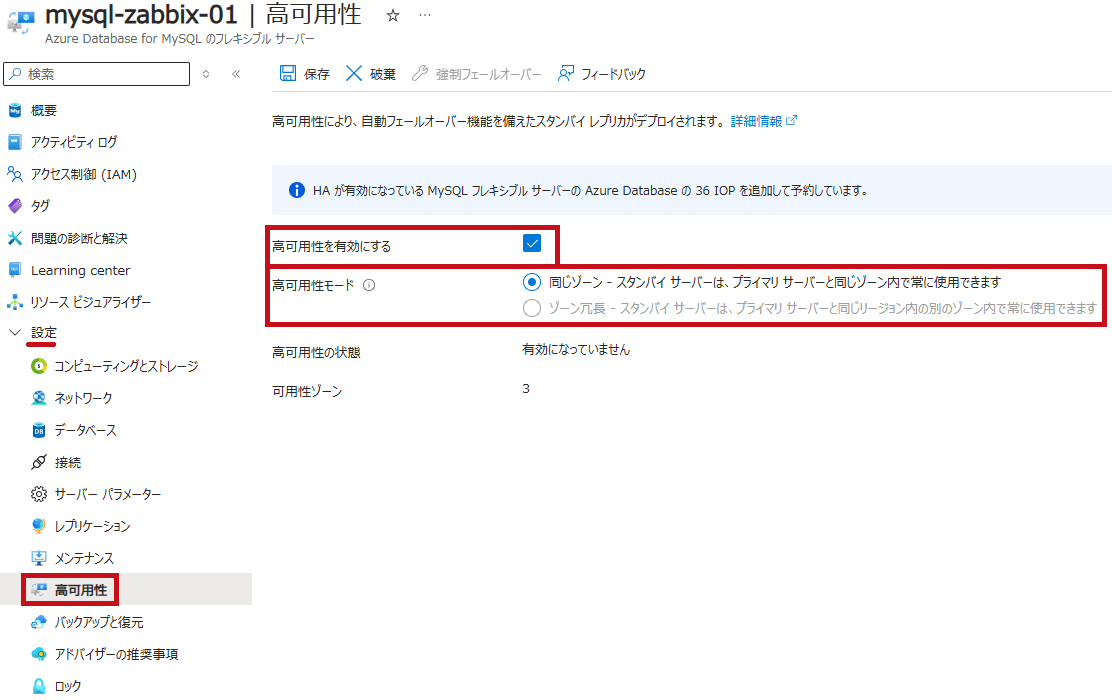The height and width of the screenshot is (700, 1112).
Task: Navigate to リソース ビジュアライザー
Action: point(91,302)
